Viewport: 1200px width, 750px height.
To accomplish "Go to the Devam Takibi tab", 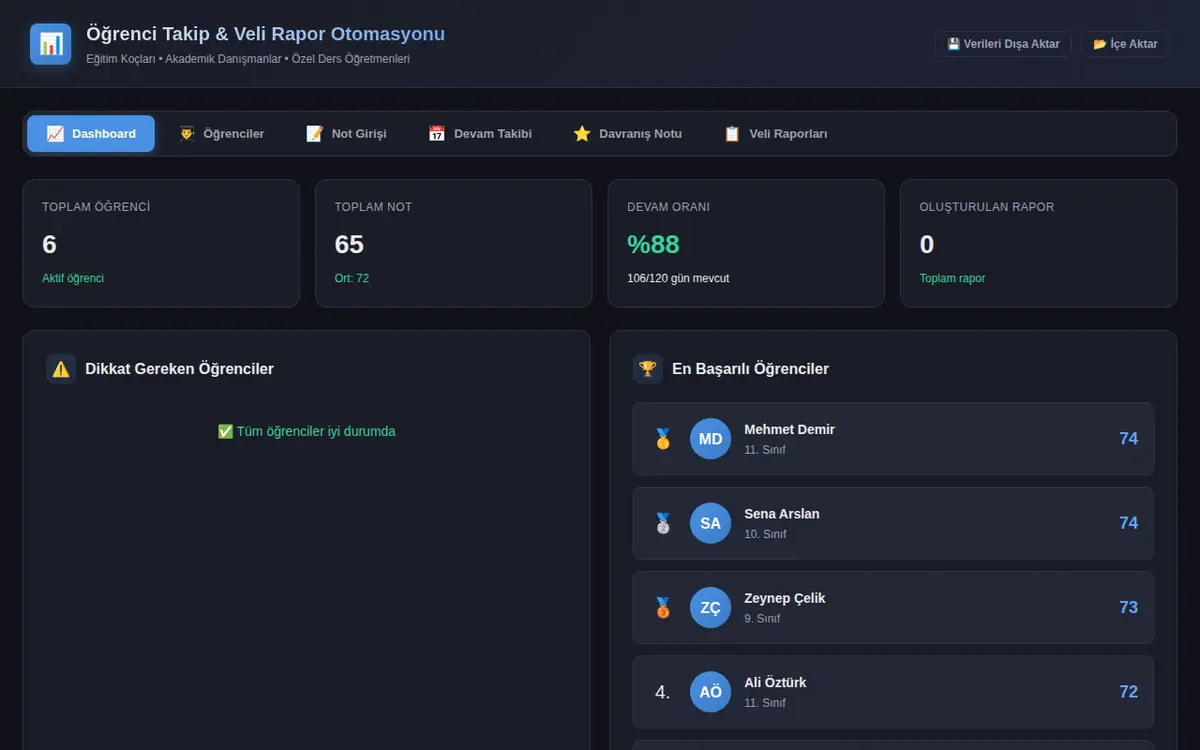I will (480, 134).
